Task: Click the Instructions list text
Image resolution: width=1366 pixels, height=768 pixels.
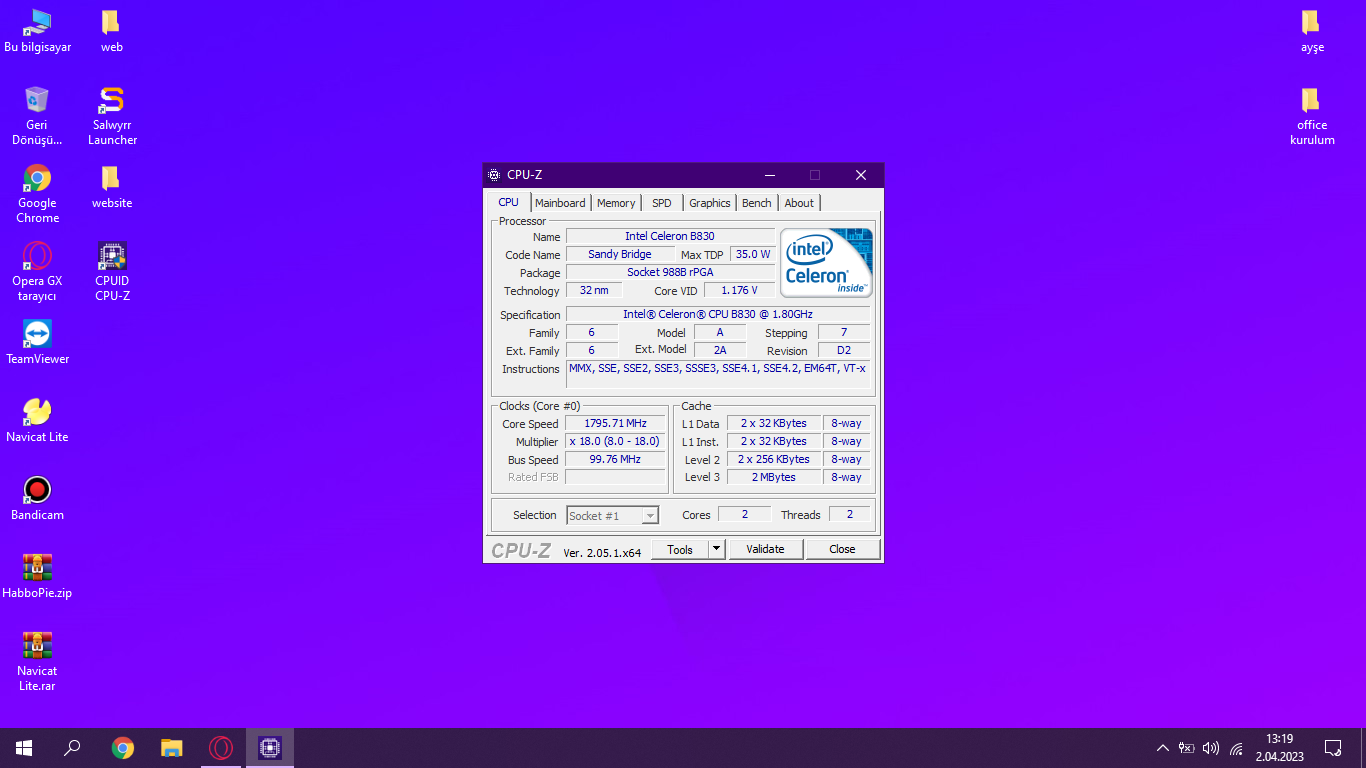Action: [x=718, y=374]
